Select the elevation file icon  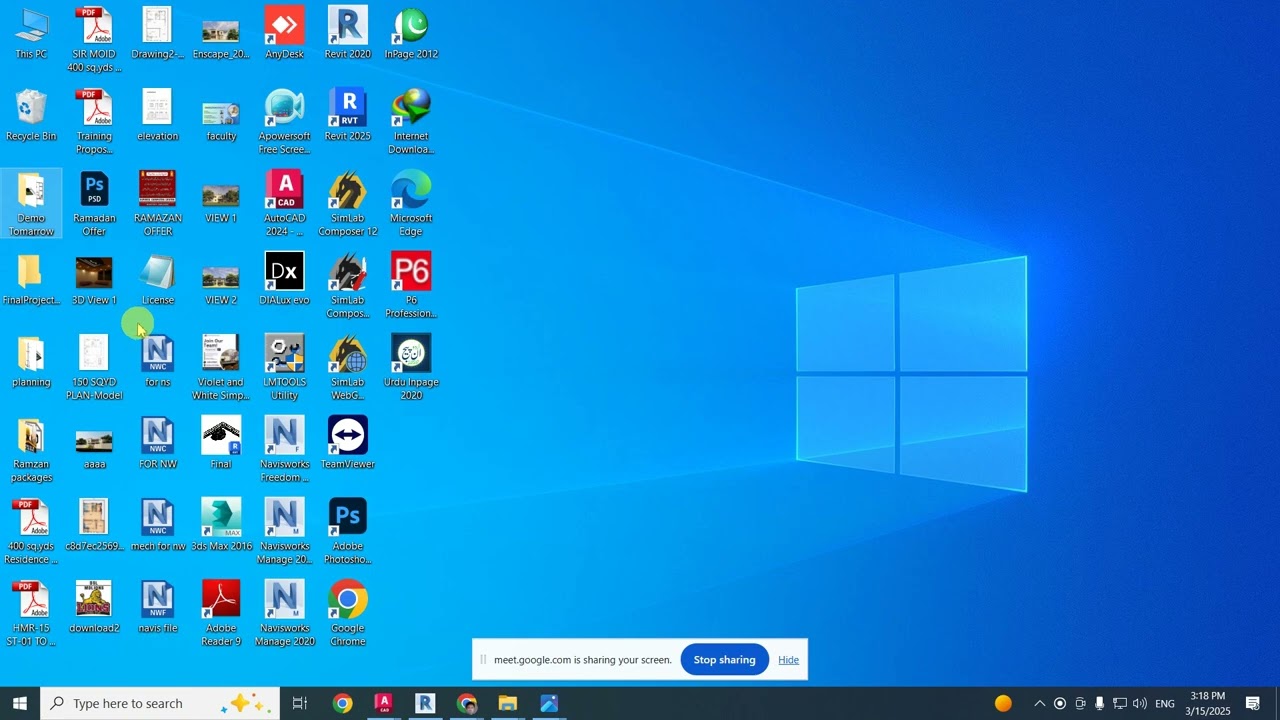(x=158, y=116)
